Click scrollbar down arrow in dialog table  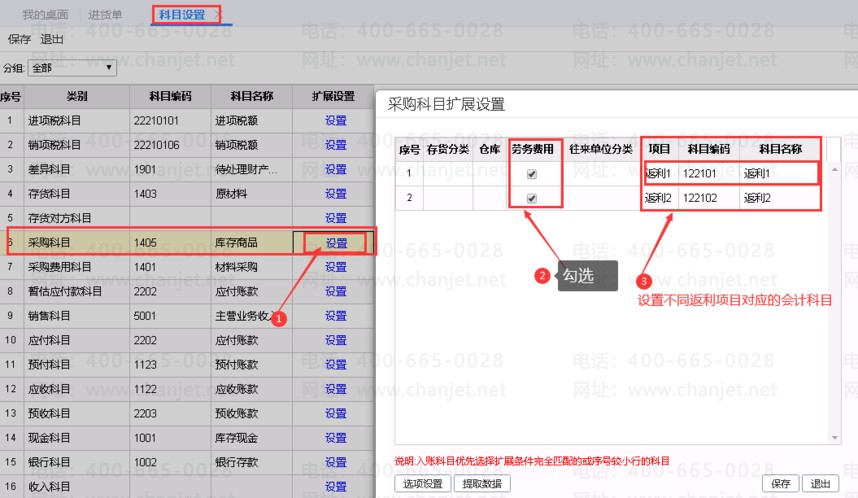pyautogui.click(x=834, y=437)
